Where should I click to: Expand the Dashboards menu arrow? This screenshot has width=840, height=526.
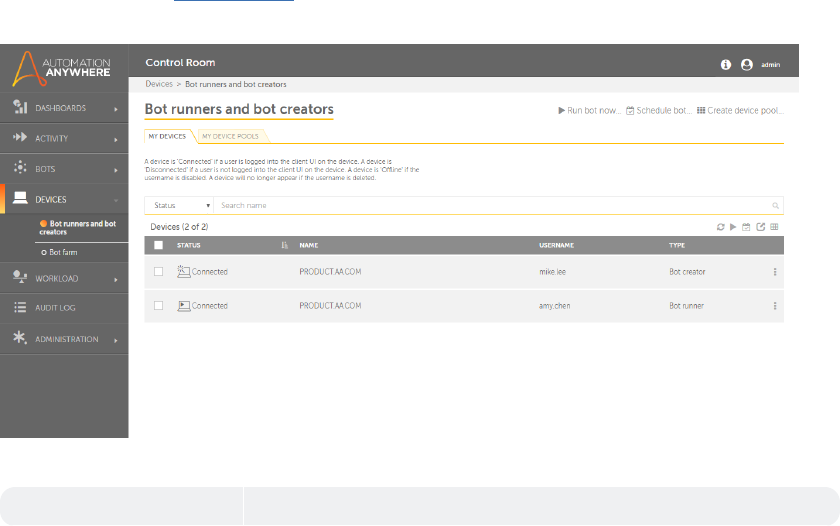(116, 109)
